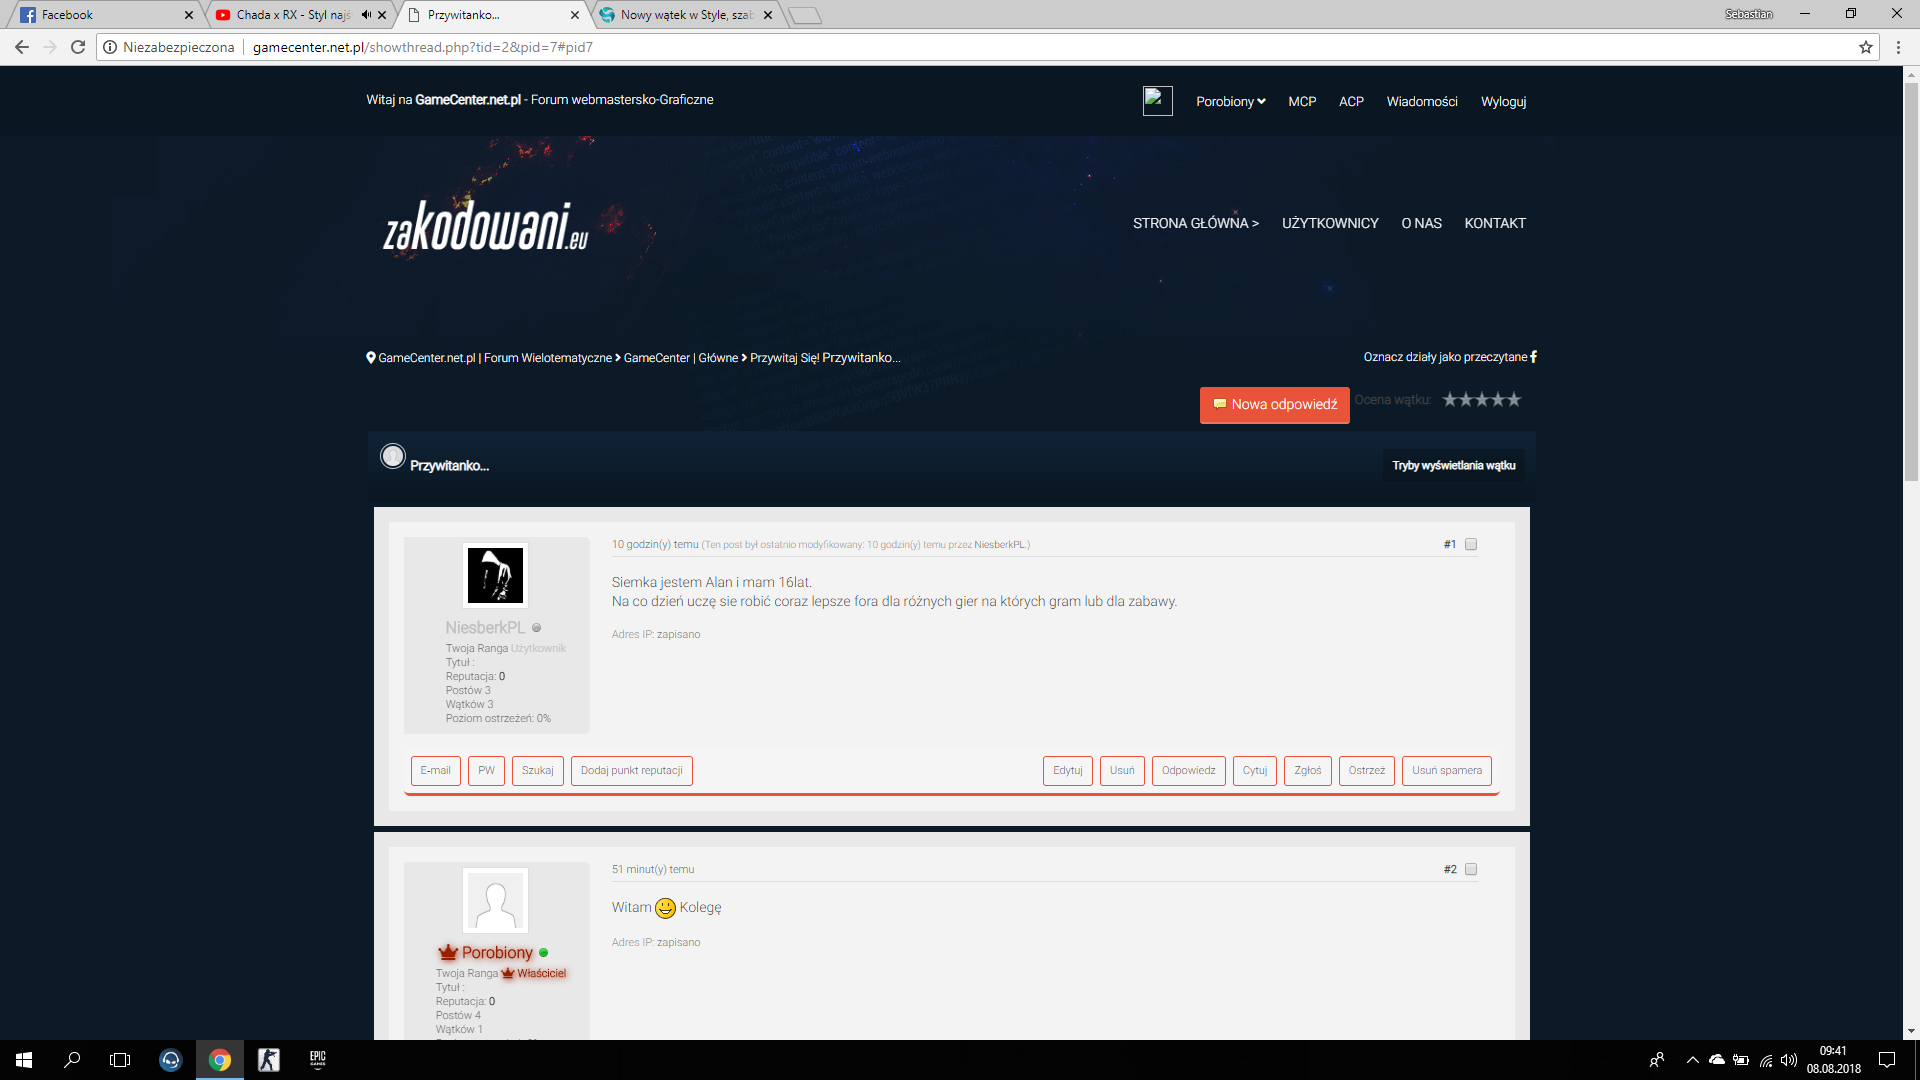Open Chrome from the Windows taskbar
This screenshot has height=1080, width=1920.
pos(220,1060)
